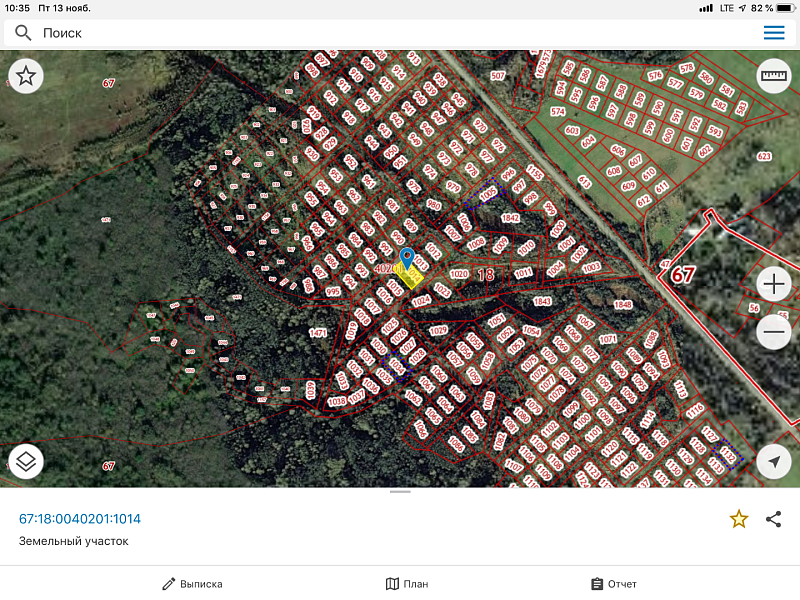The image size is (800, 600).
Task: Select parcel 1471 on the map
Action: tap(318, 332)
